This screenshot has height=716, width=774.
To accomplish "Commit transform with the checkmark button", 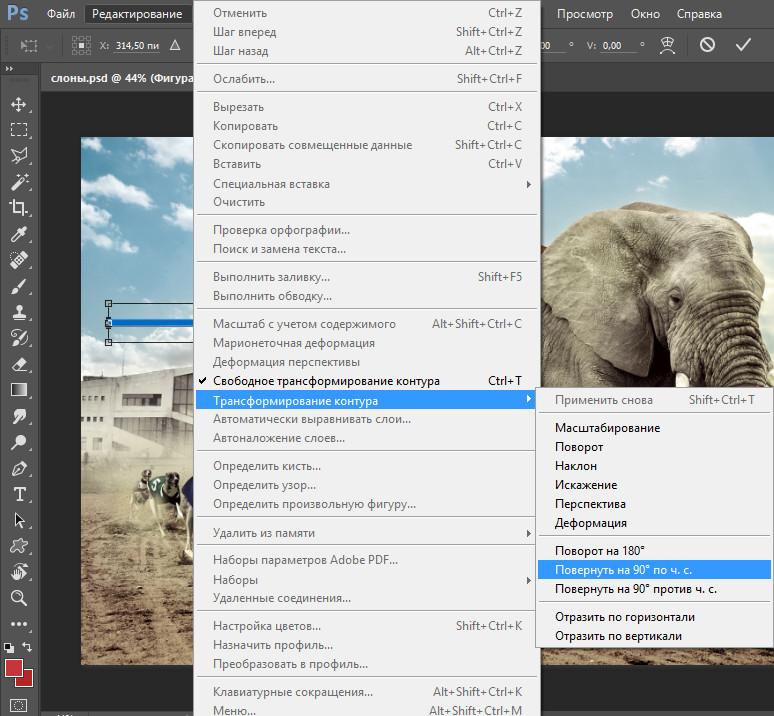I will (742, 45).
